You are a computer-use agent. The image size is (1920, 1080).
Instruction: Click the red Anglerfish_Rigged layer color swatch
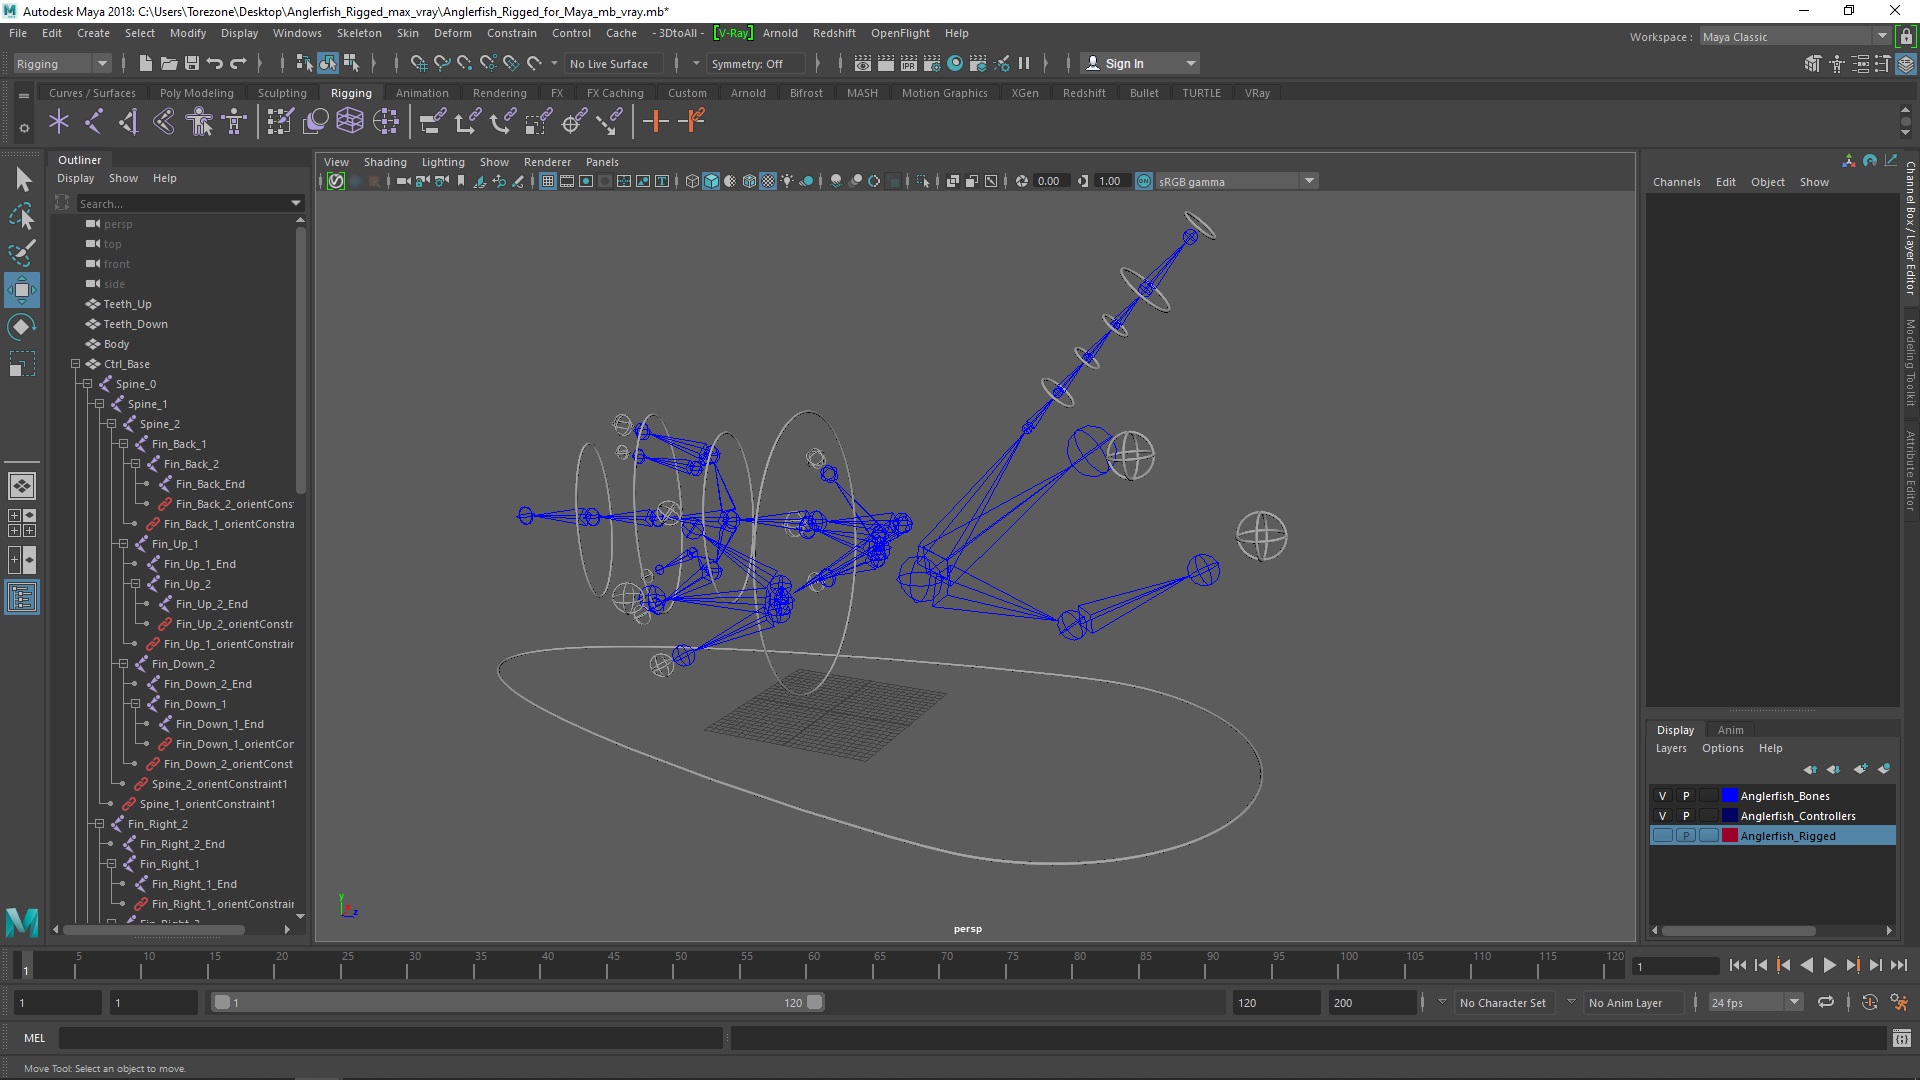pos(1729,836)
